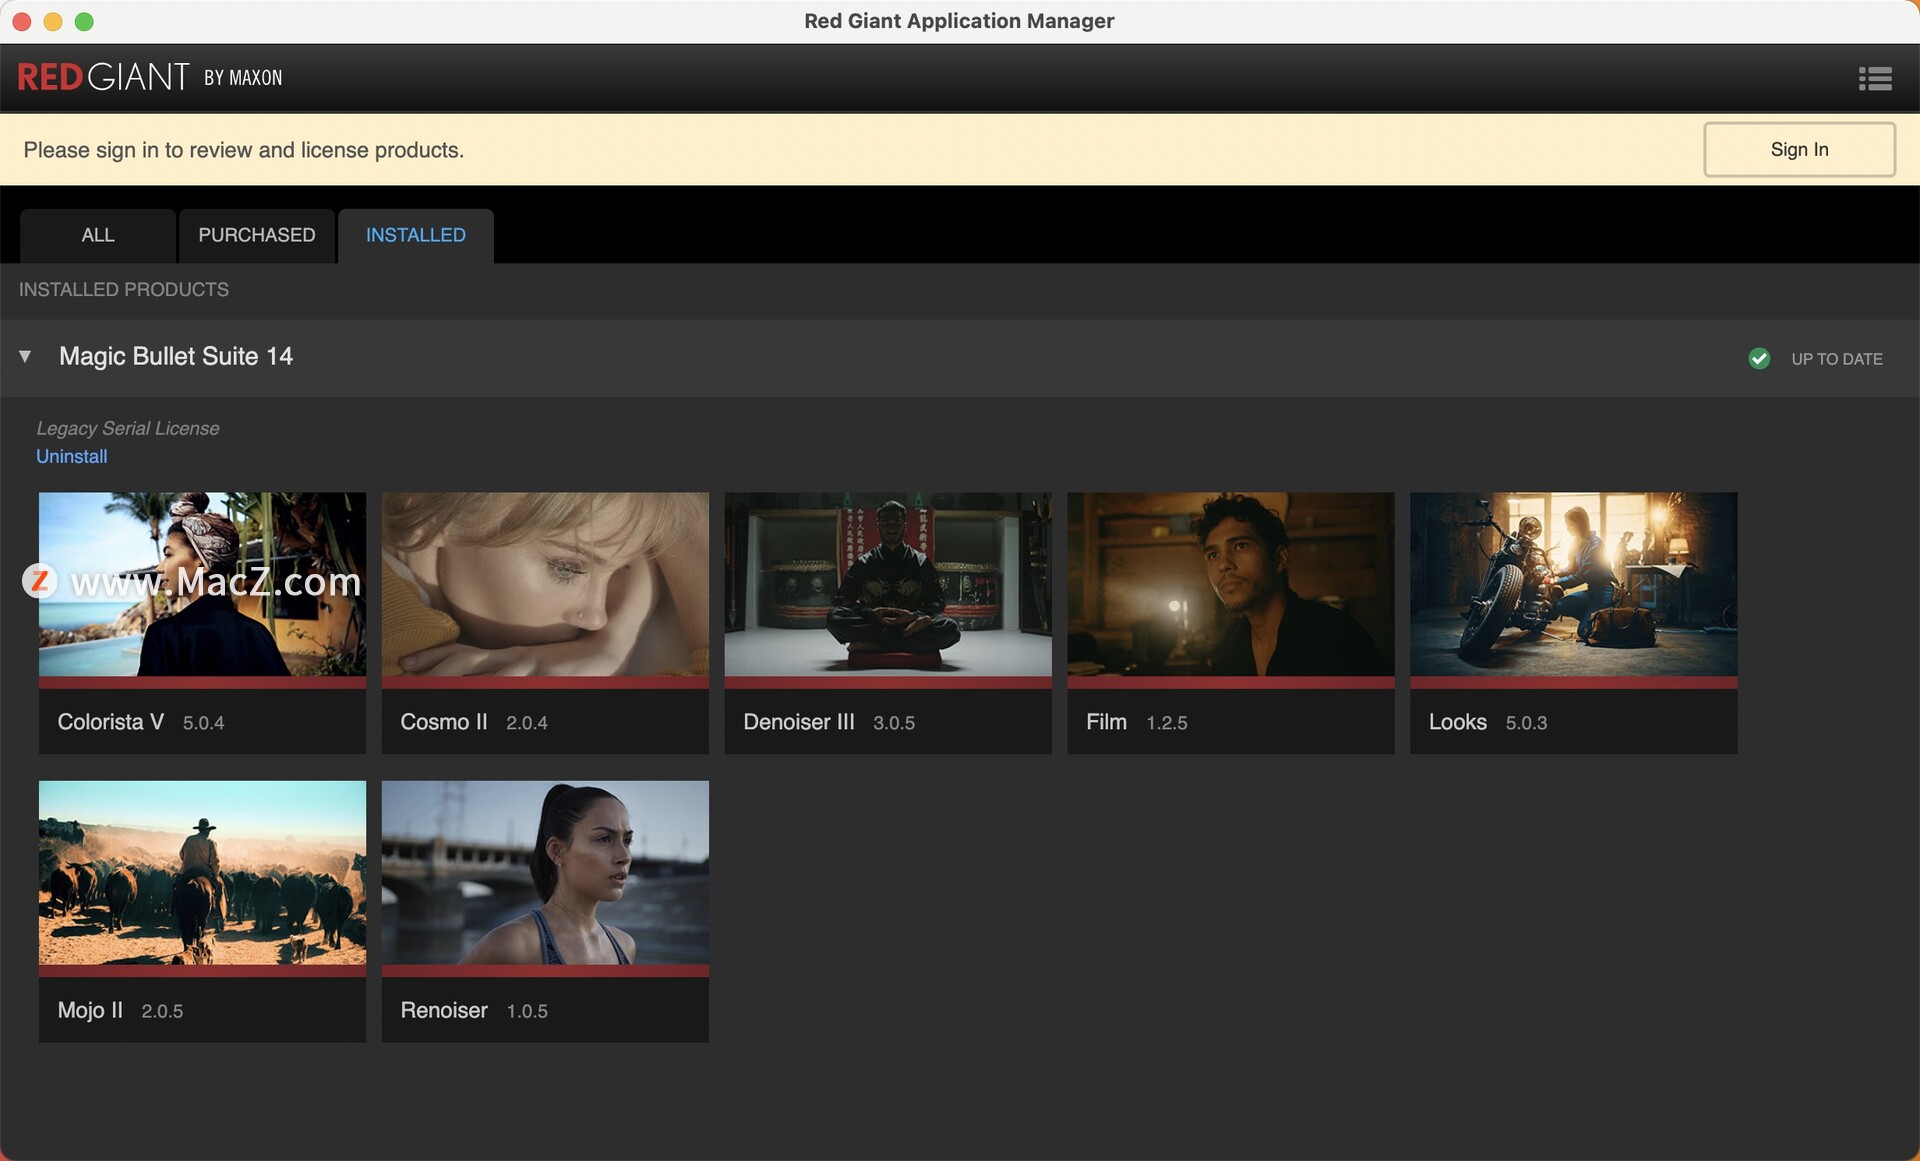Click version 2.0.5 next to Mojo II

coord(162,1011)
